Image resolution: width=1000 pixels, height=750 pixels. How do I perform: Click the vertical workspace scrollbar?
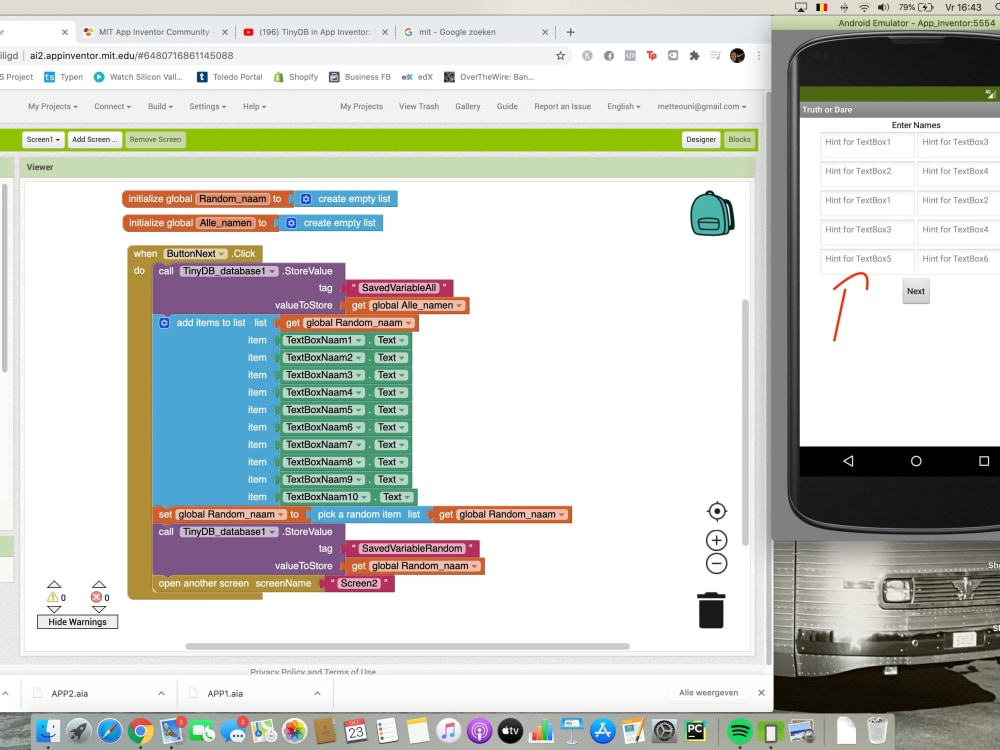[745, 423]
